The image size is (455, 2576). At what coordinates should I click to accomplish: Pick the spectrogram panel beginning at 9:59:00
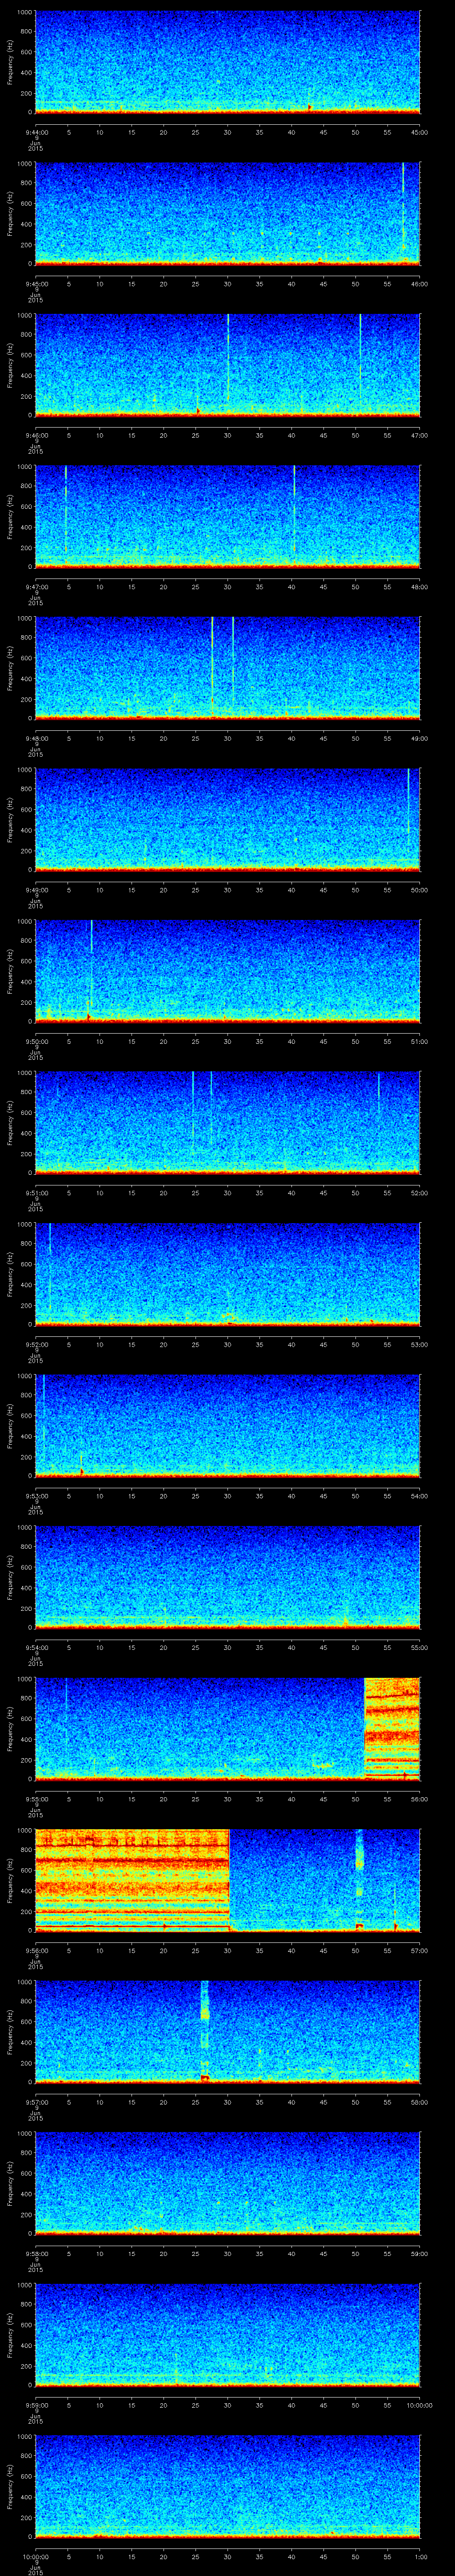(227, 2334)
